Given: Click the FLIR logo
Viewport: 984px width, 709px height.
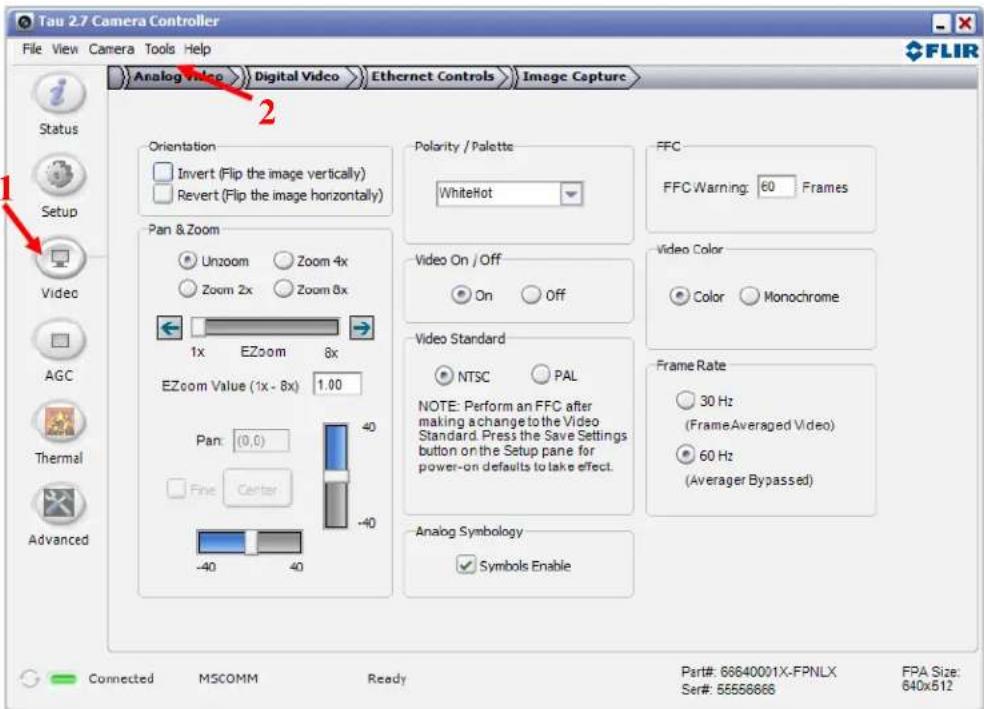Looking at the screenshot, I should [941, 51].
